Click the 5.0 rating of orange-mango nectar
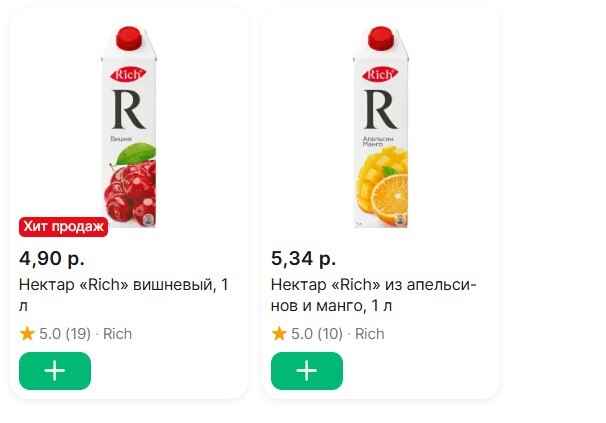This screenshot has height=423, width=606. tap(302, 334)
